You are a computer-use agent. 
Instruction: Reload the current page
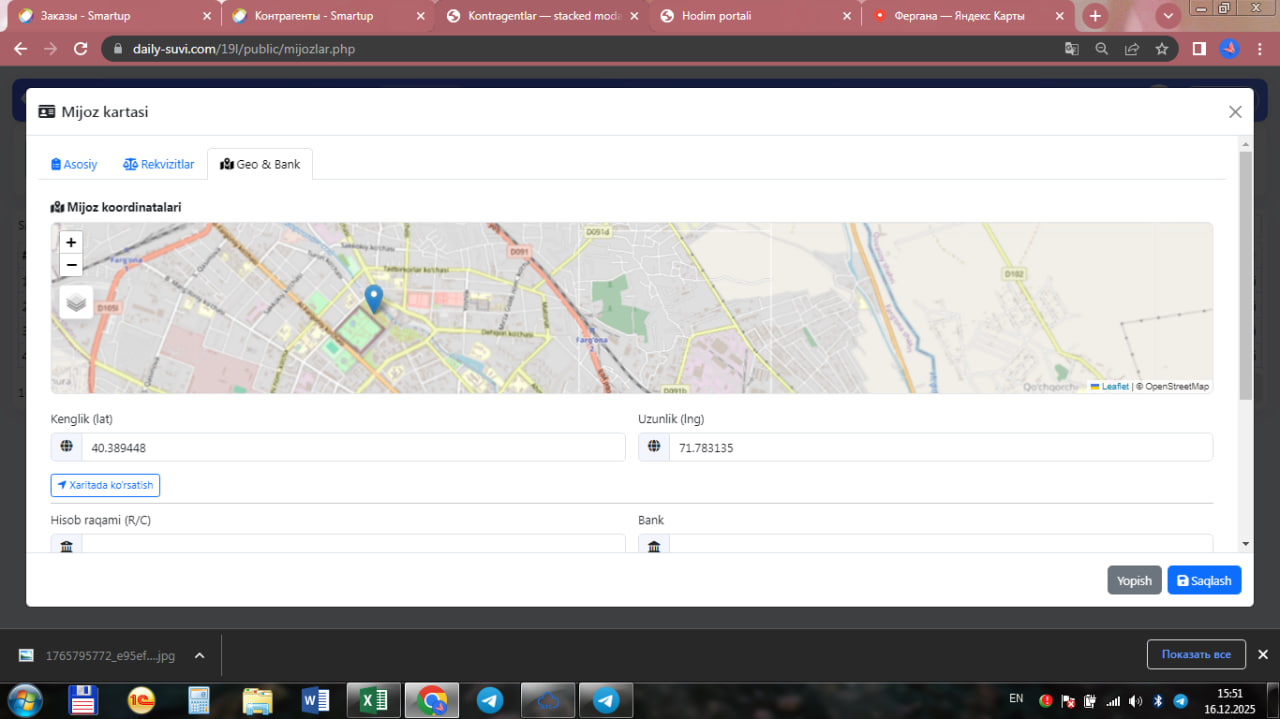coord(82,49)
